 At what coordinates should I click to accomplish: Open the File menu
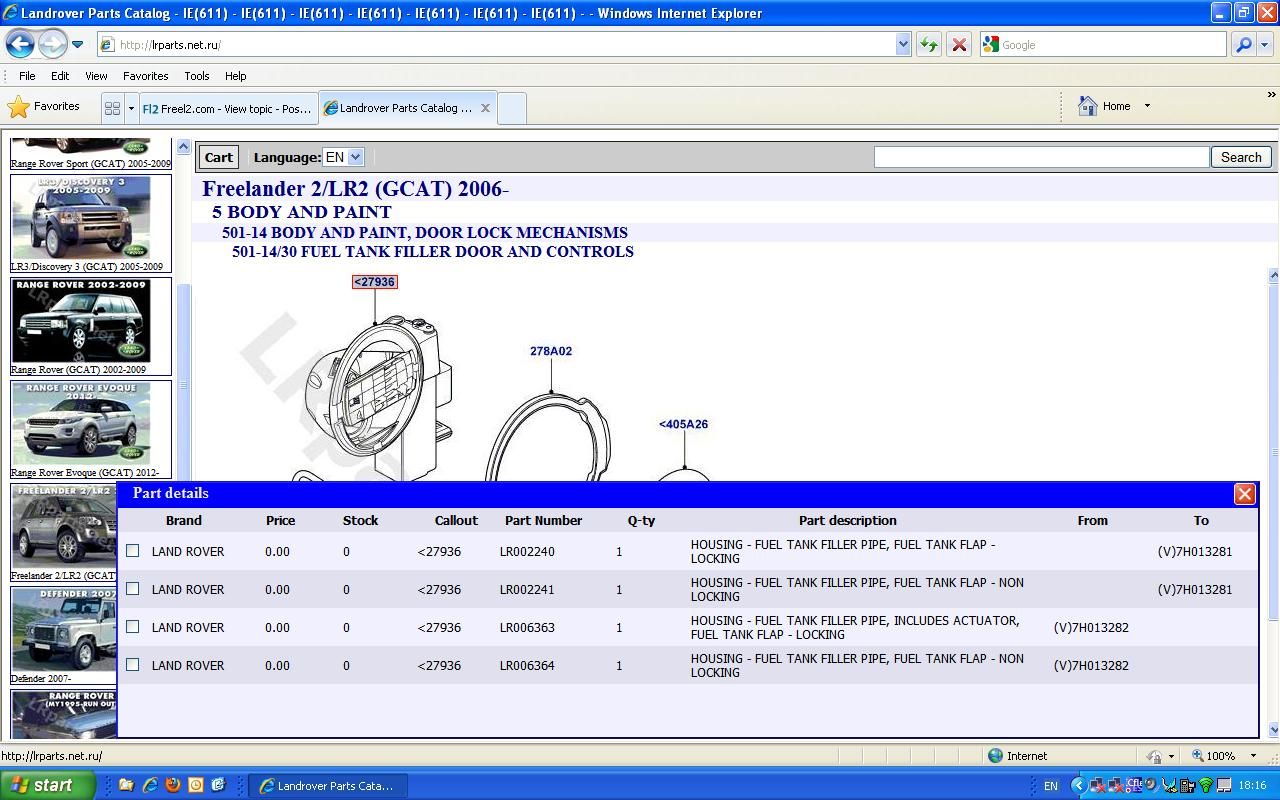tap(27, 76)
